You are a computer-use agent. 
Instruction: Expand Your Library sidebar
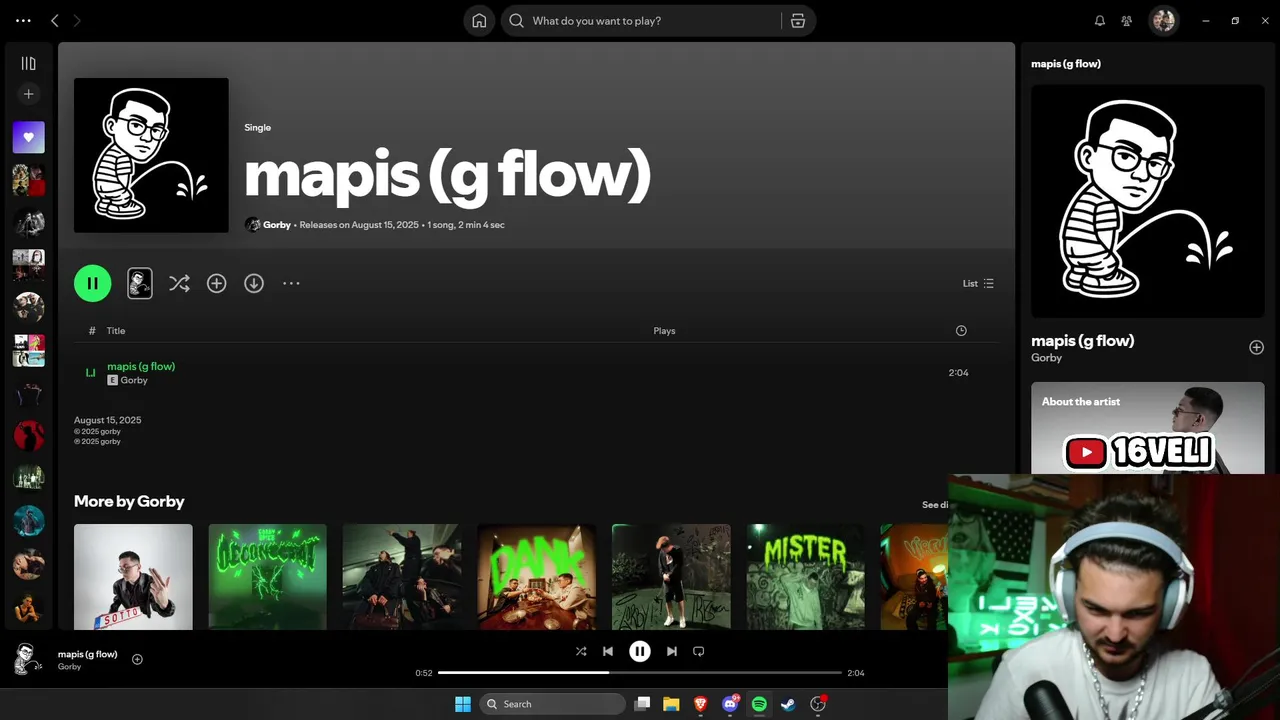point(28,63)
